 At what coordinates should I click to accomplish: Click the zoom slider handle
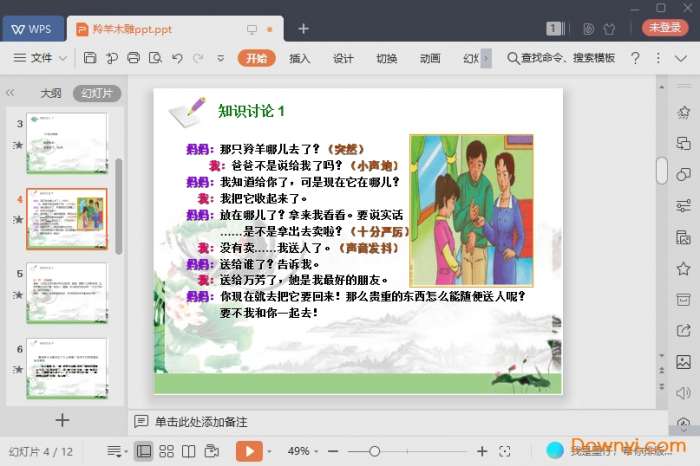[x=375, y=451]
